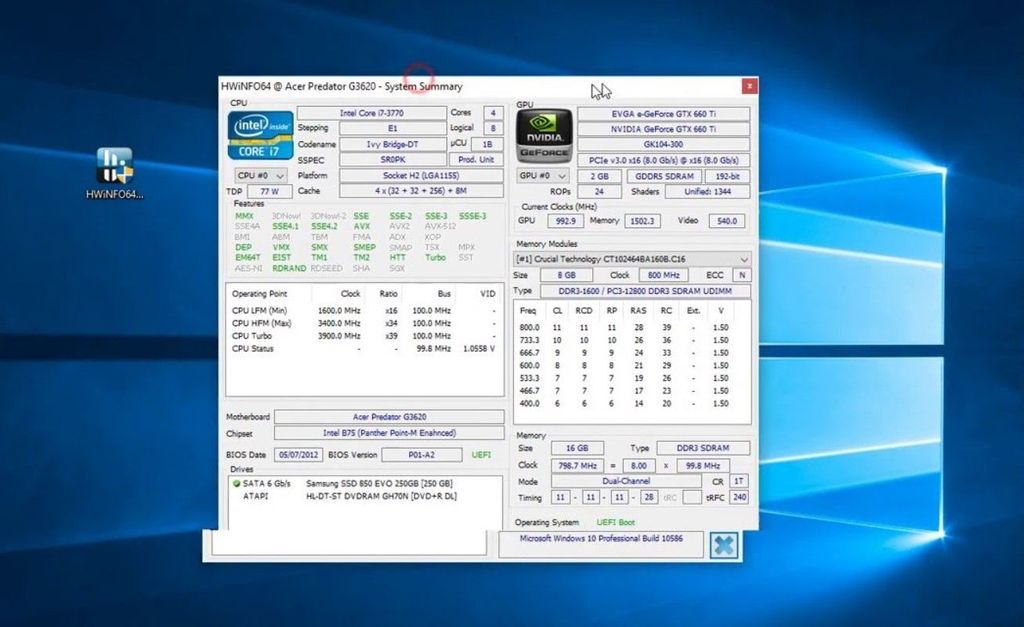Select the HL-DT-ST DVDRAM drive row

365,496
